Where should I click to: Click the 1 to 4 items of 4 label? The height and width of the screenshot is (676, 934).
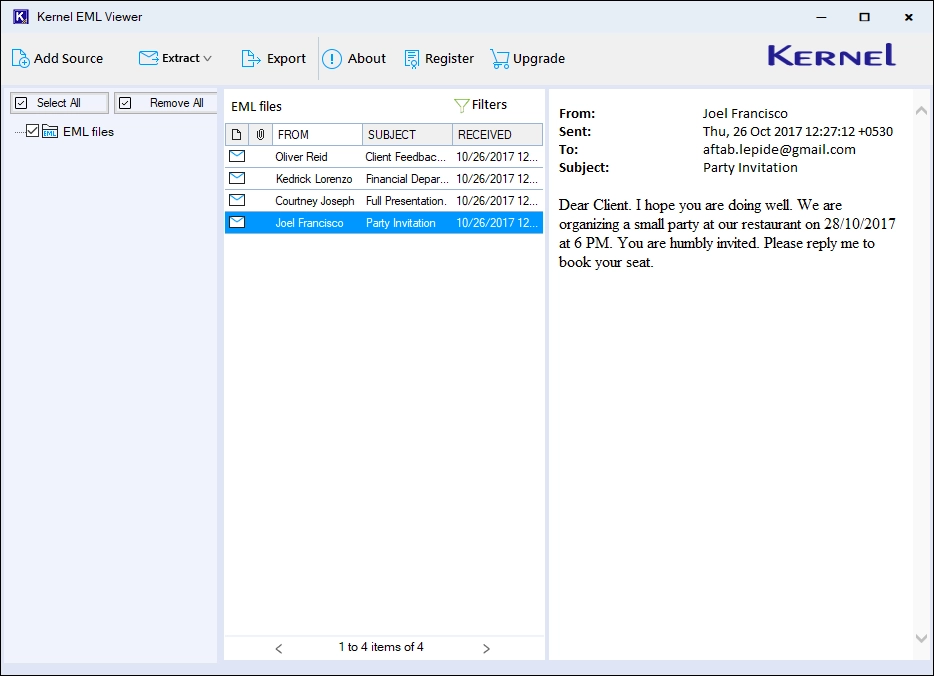(x=381, y=647)
